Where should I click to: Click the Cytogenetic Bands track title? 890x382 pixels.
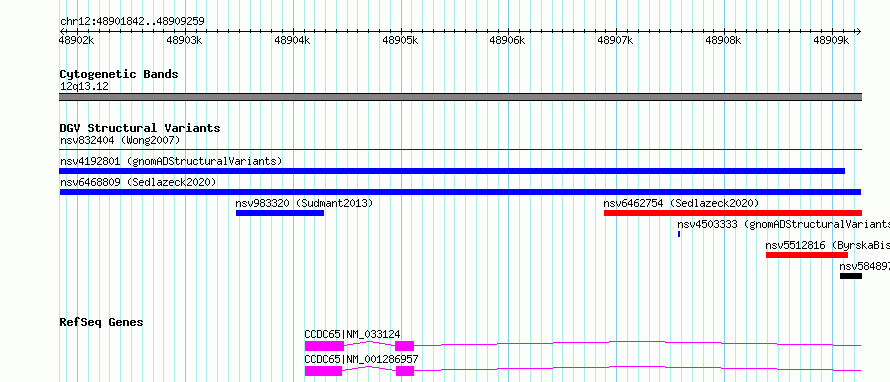point(119,74)
